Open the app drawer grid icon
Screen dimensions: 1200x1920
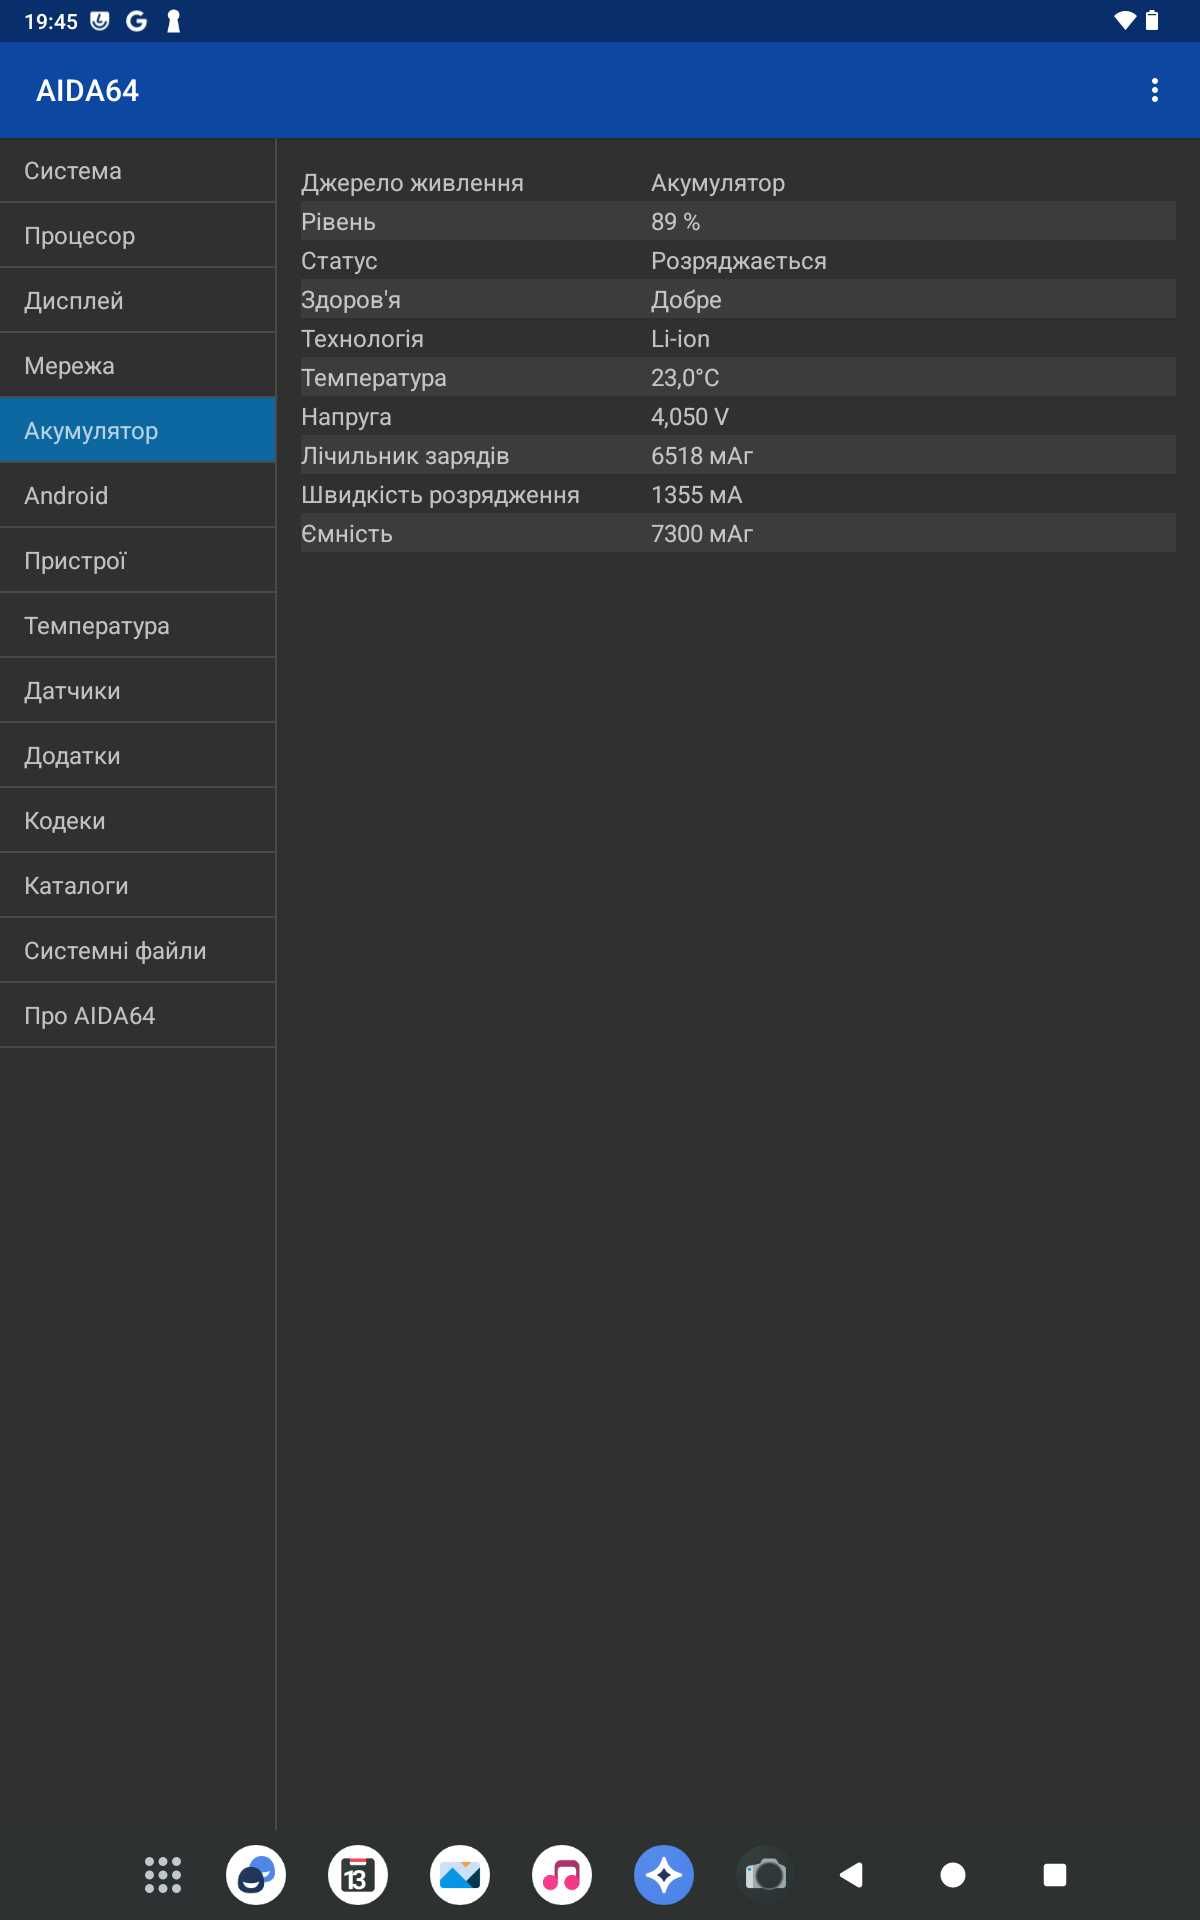point(163,1875)
